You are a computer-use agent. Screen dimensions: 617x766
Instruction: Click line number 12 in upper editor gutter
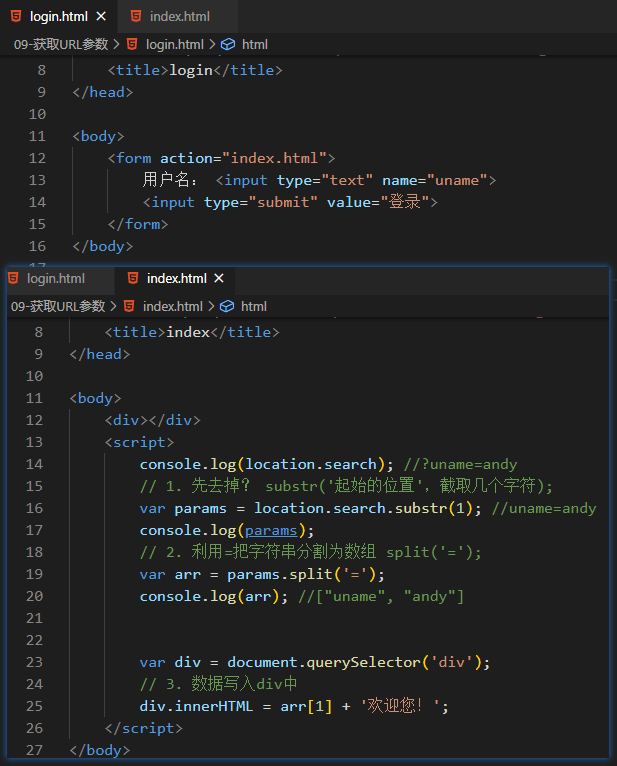point(37,158)
